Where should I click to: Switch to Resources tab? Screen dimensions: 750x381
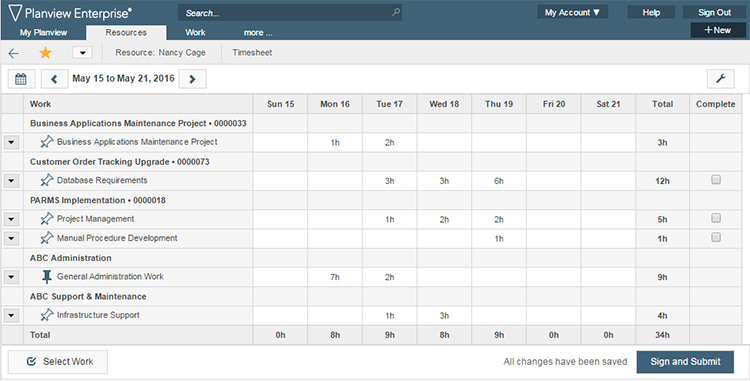(x=126, y=33)
